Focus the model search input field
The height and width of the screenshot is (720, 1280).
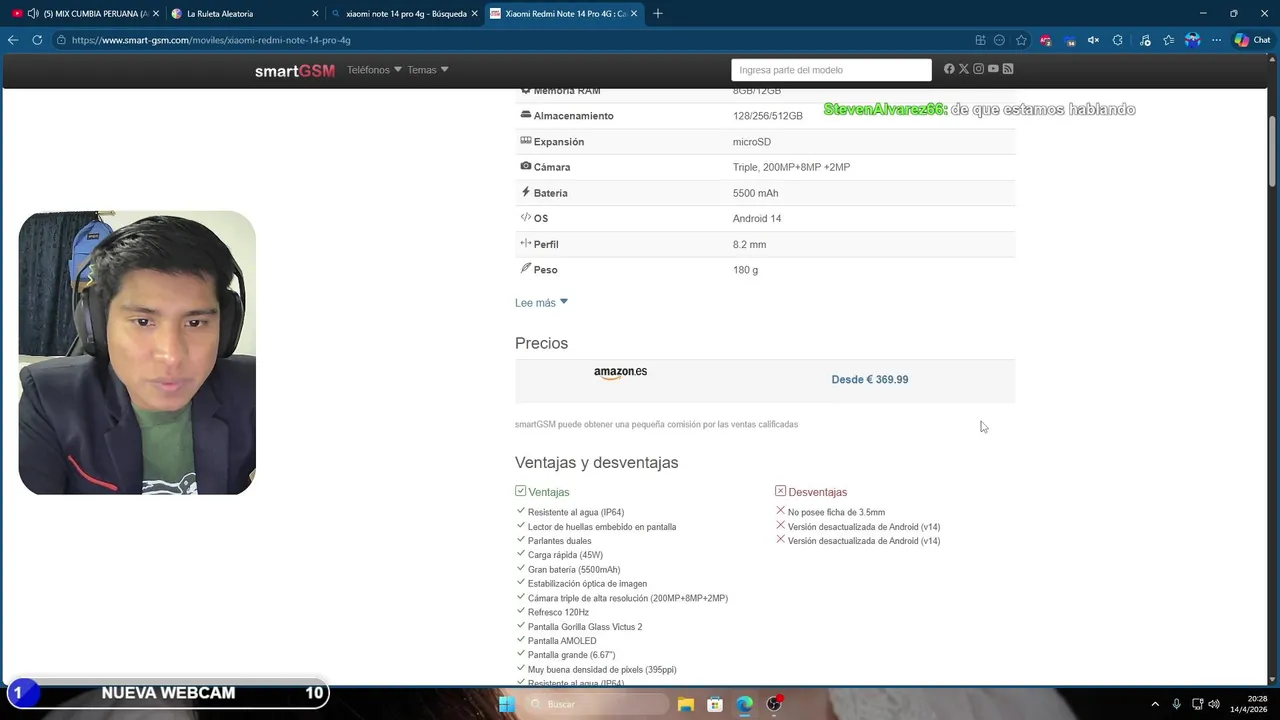[831, 70]
